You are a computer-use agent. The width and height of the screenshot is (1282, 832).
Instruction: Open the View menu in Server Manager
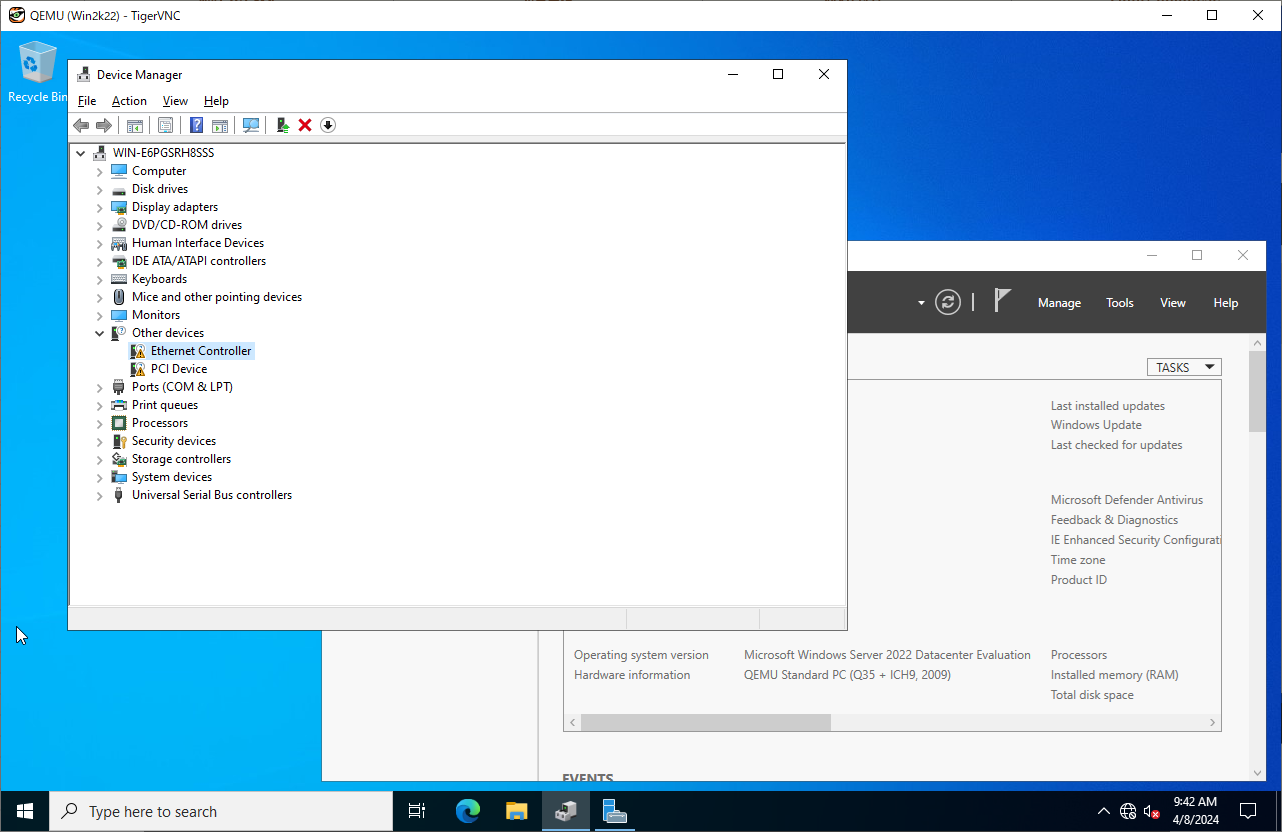pos(1173,303)
